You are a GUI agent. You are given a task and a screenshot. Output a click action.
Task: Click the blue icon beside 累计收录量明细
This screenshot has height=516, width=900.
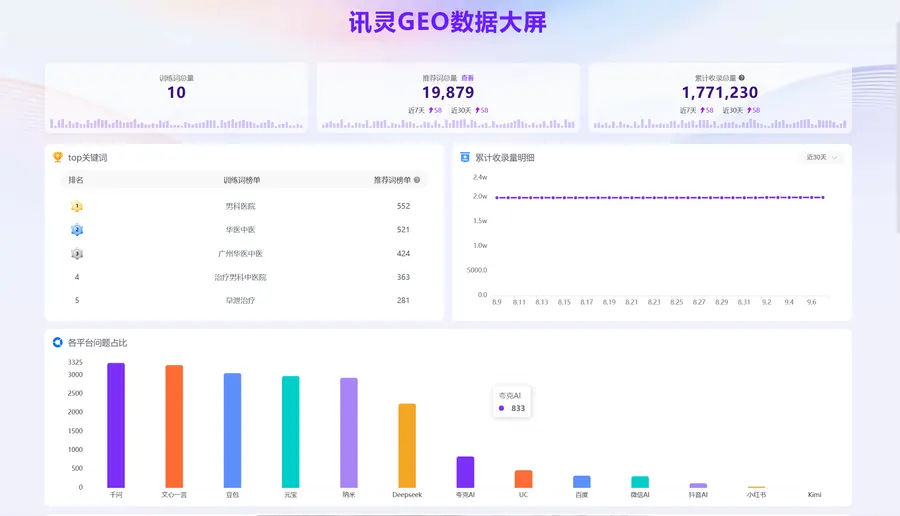pos(465,157)
